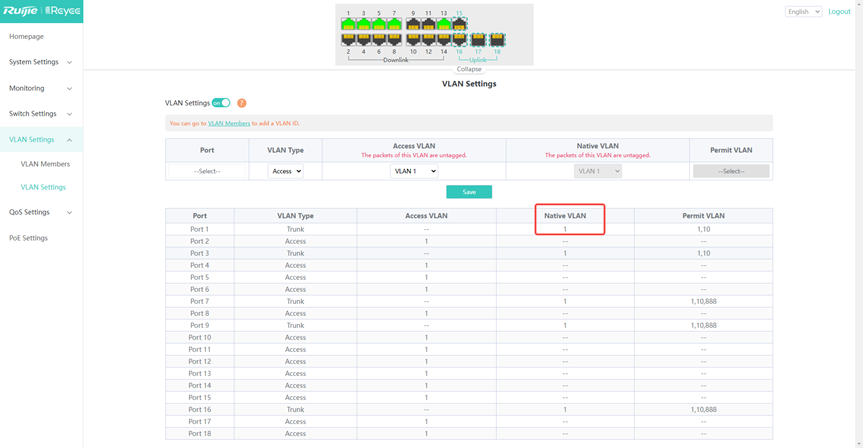Toggle the VLAN Settings switch off
The width and height of the screenshot is (863, 448).
(221, 103)
